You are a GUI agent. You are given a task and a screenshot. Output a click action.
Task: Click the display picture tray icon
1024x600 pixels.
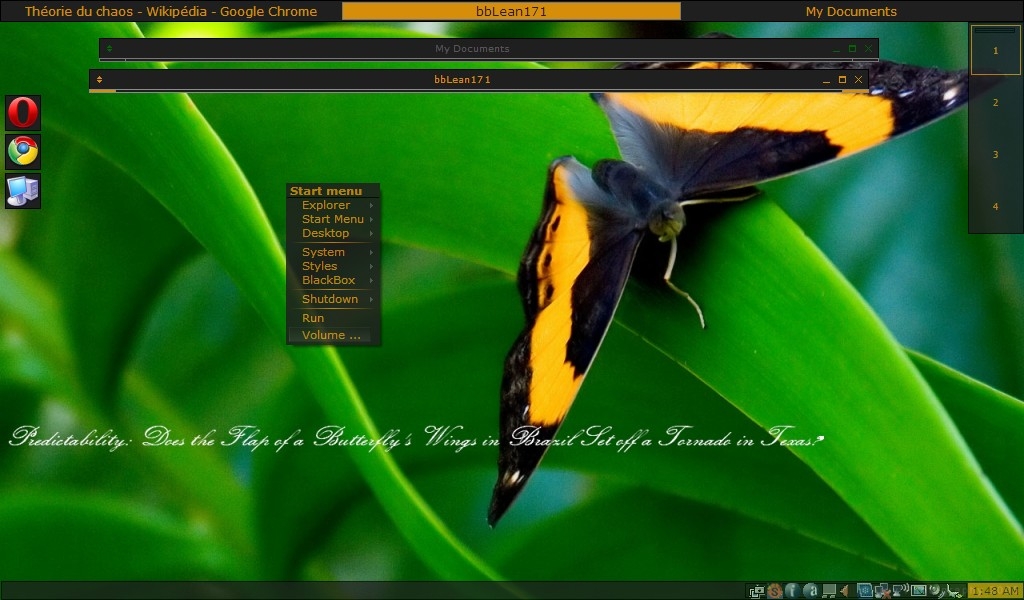[x=918, y=591]
